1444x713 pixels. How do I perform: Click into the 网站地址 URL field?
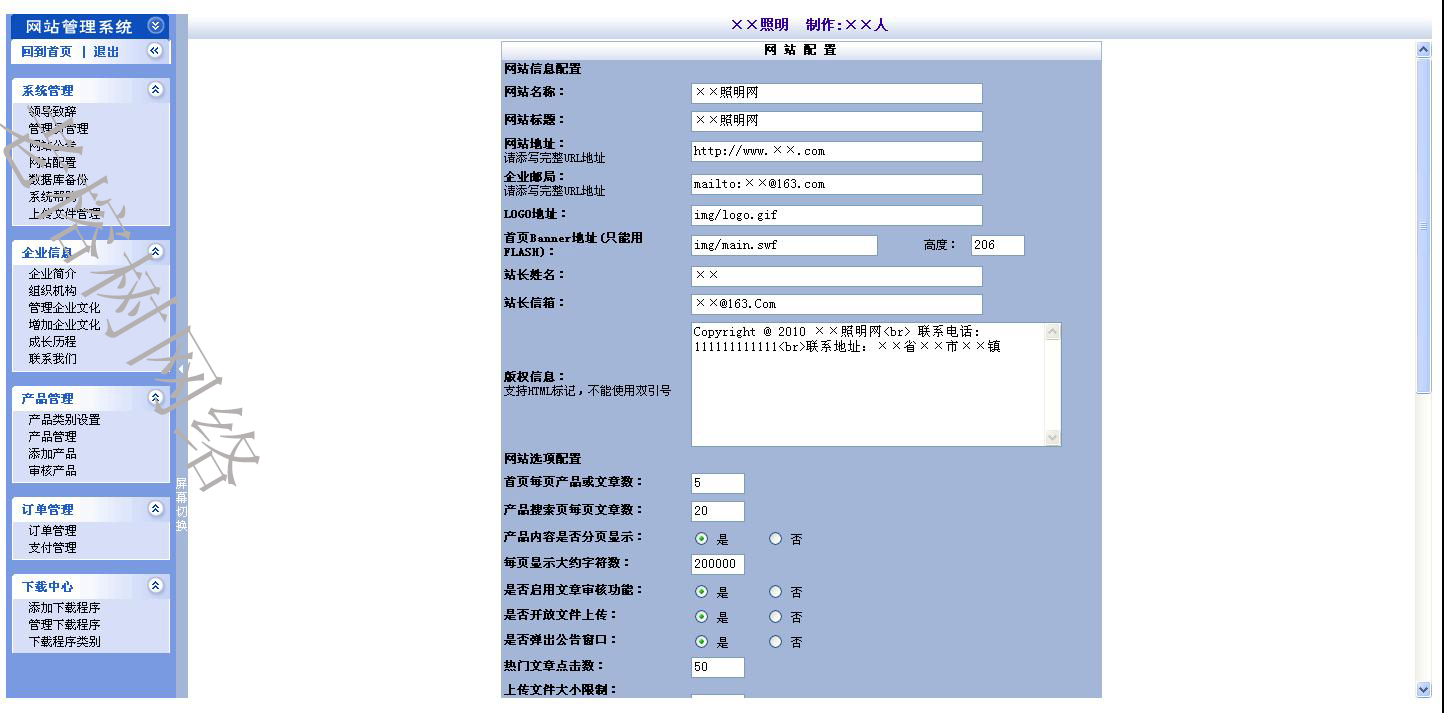[837, 151]
